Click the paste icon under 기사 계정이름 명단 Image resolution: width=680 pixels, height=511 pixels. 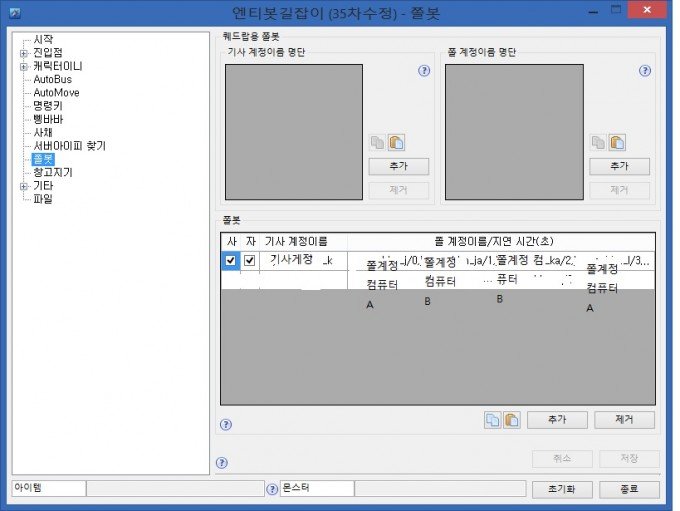coord(395,143)
